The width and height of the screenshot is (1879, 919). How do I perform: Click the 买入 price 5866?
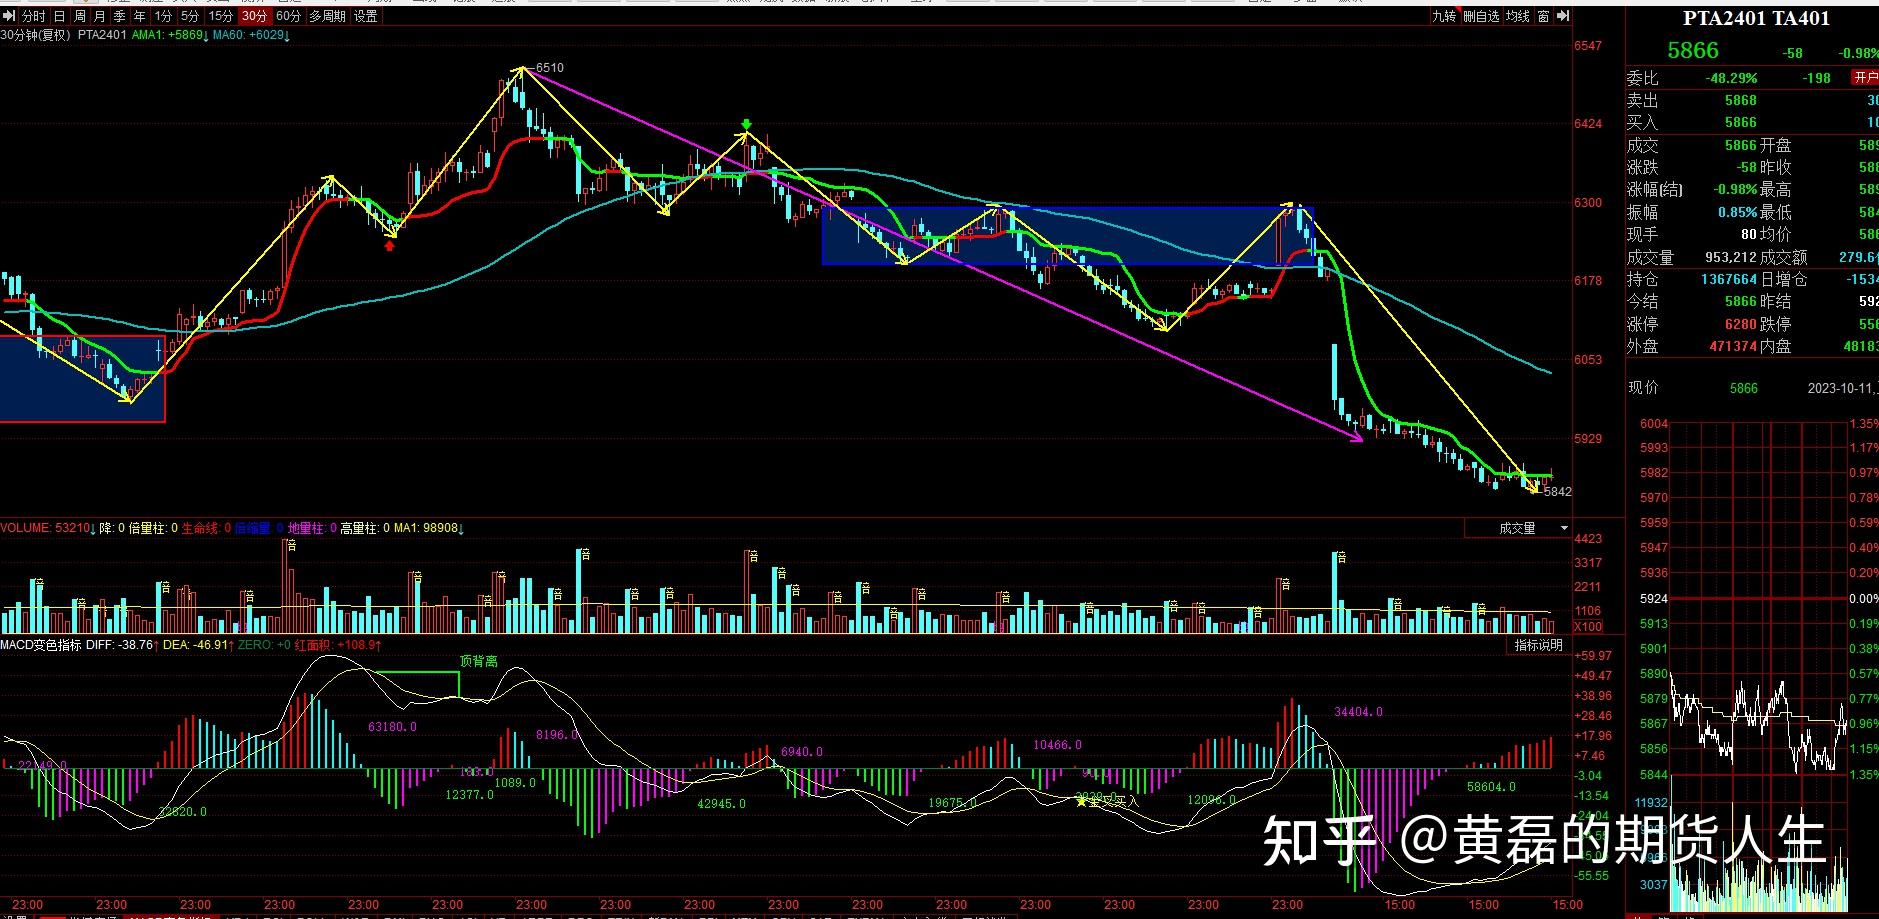tap(1740, 122)
